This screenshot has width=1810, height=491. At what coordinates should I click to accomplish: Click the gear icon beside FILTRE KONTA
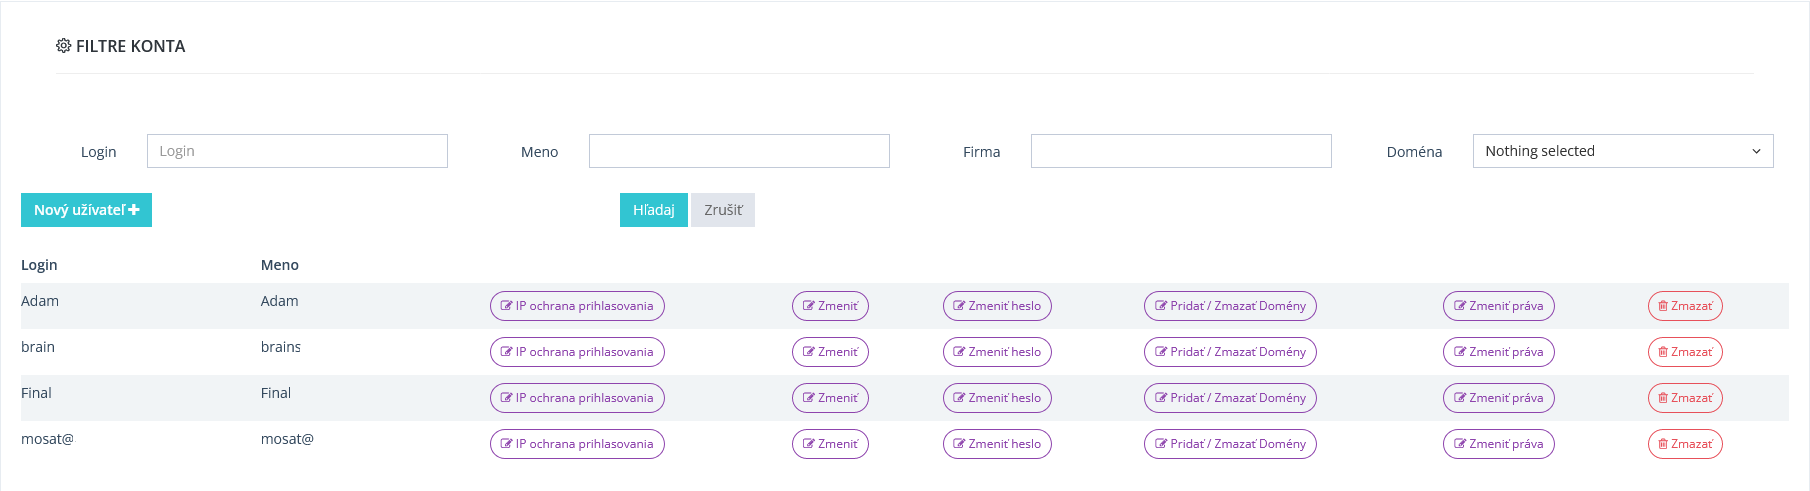[x=63, y=46]
